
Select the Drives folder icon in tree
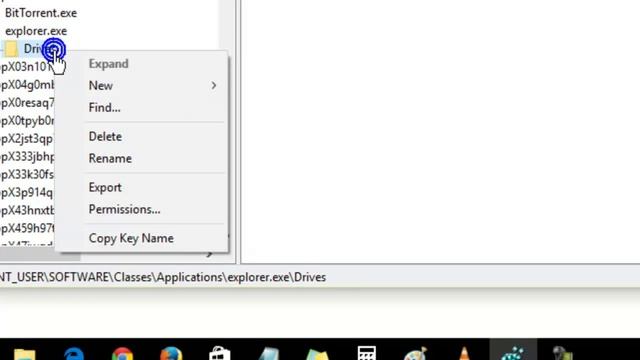click(x=11, y=49)
